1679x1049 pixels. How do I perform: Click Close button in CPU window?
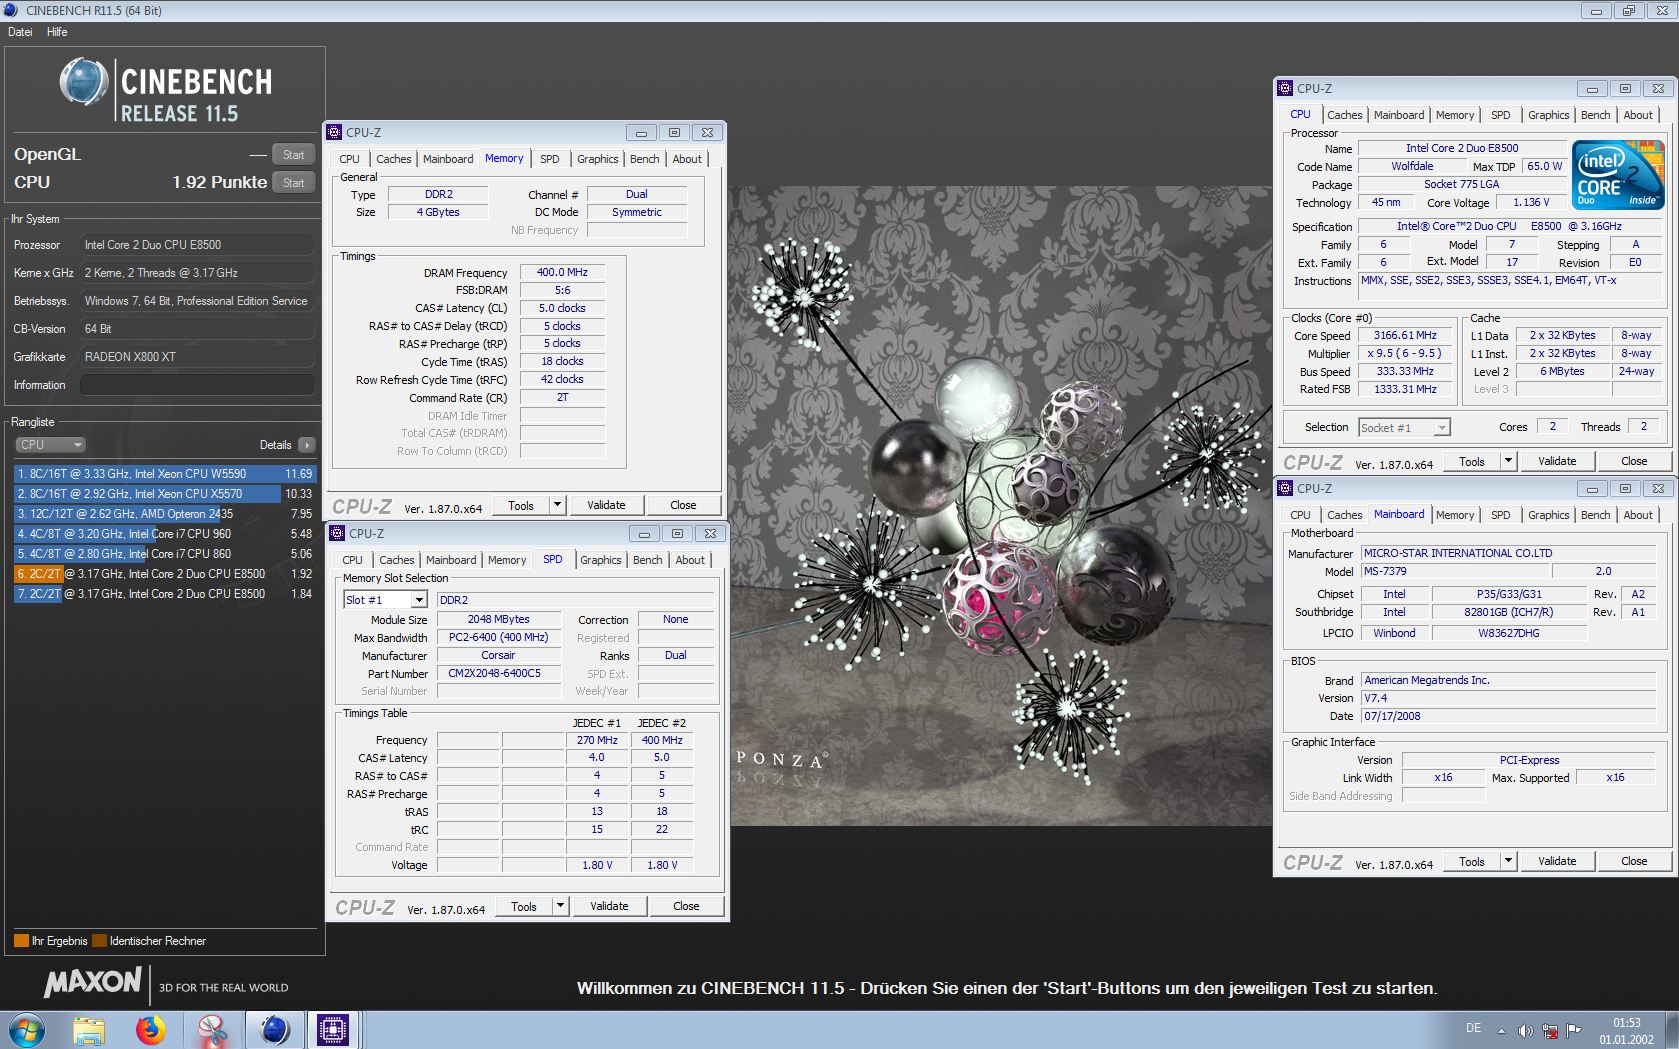[1634, 461]
